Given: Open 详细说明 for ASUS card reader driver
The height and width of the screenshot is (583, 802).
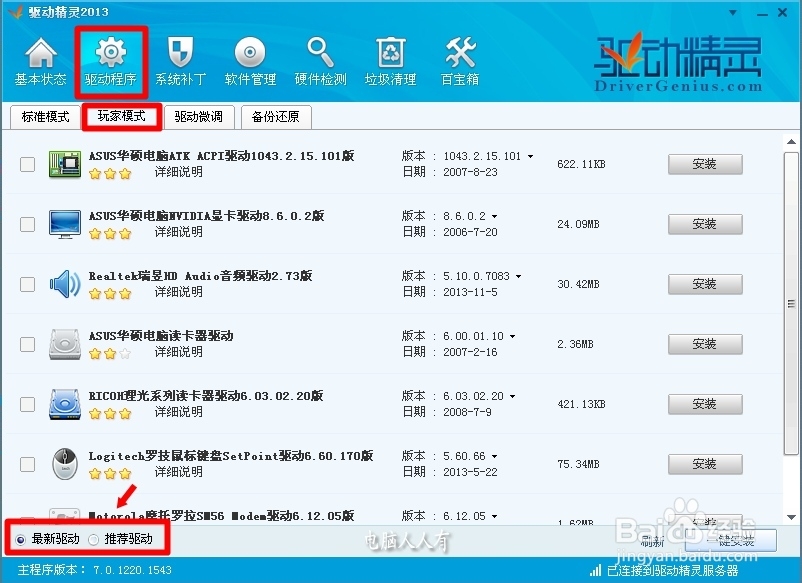Looking at the screenshot, I should (179, 352).
